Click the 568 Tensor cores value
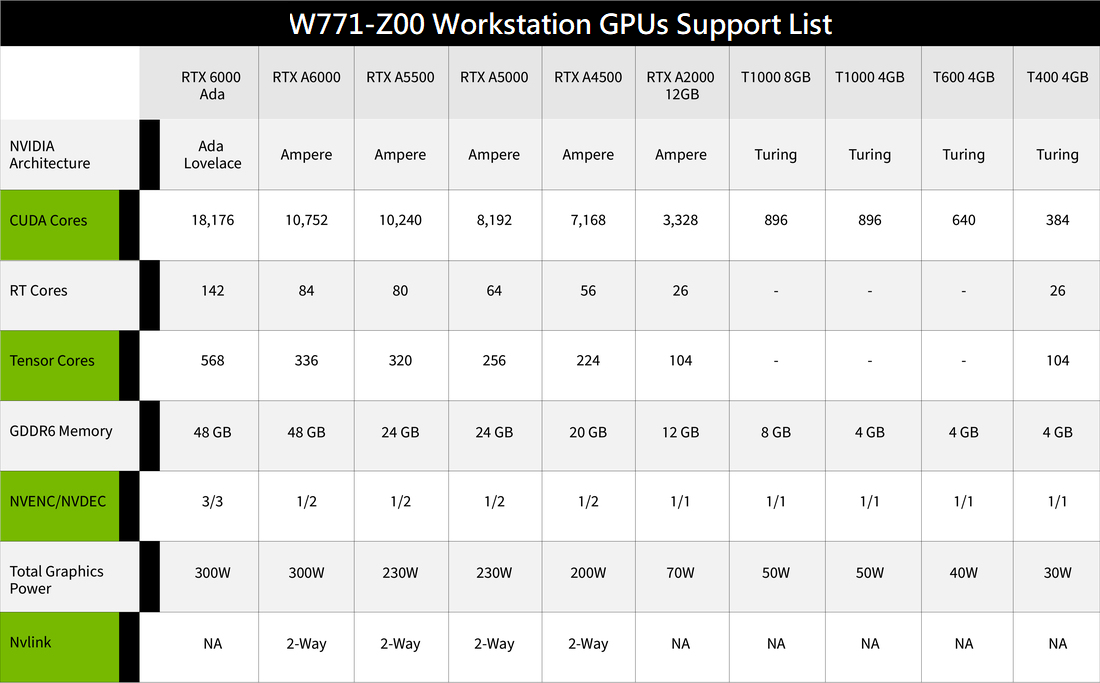Screen dimensions: 1100x683 (213, 360)
